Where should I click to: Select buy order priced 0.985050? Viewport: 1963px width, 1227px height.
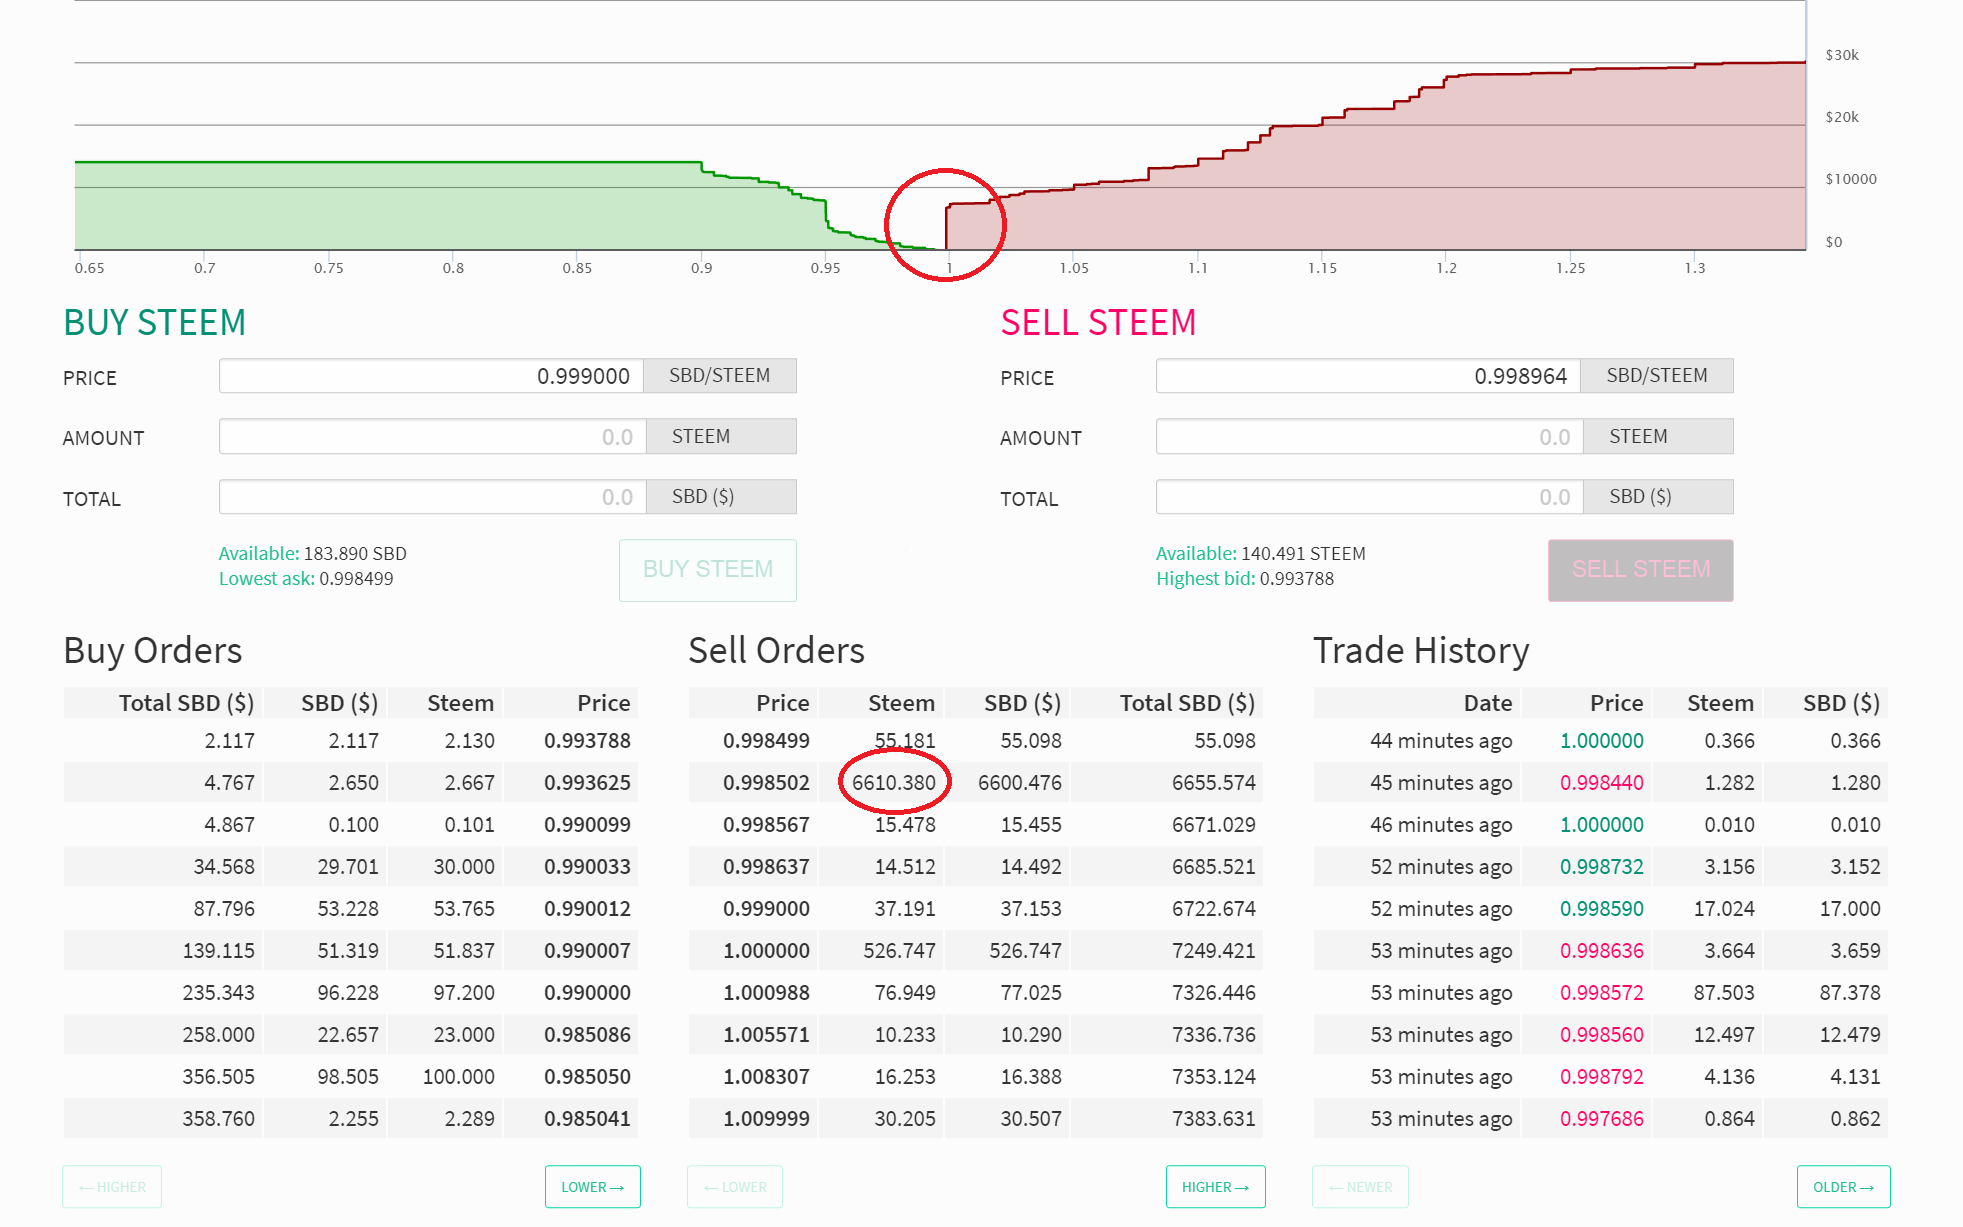tap(351, 1077)
